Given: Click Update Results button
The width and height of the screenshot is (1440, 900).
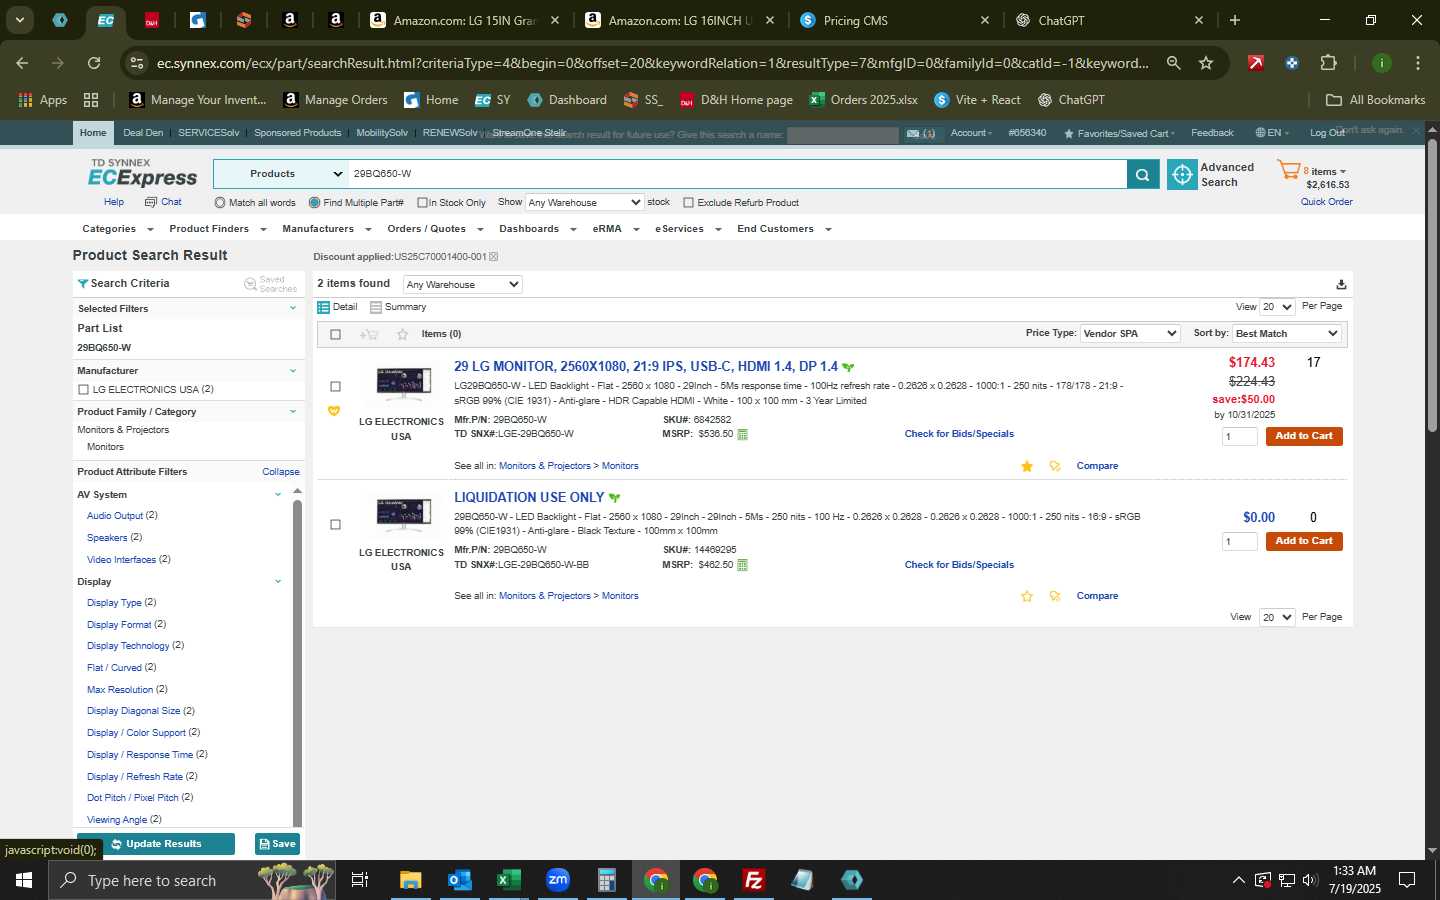Looking at the screenshot, I should 156,845.
